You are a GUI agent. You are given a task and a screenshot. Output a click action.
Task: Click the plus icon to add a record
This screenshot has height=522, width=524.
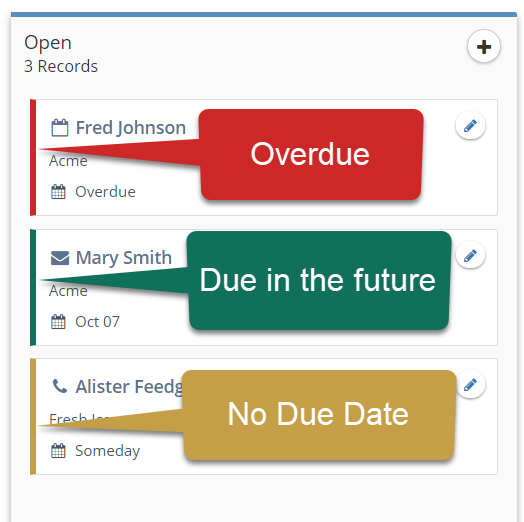[484, 46]
